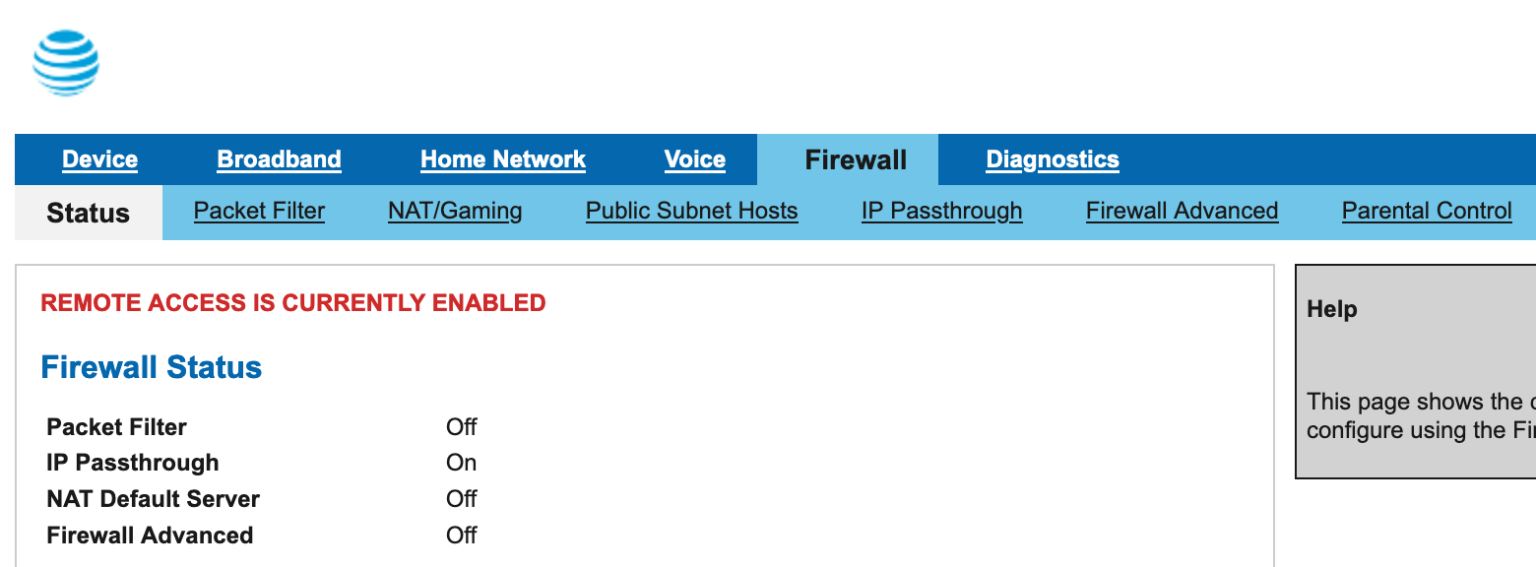
Task: Open the Packet Filter sub-tab link
Action: [x=259, y=211]
